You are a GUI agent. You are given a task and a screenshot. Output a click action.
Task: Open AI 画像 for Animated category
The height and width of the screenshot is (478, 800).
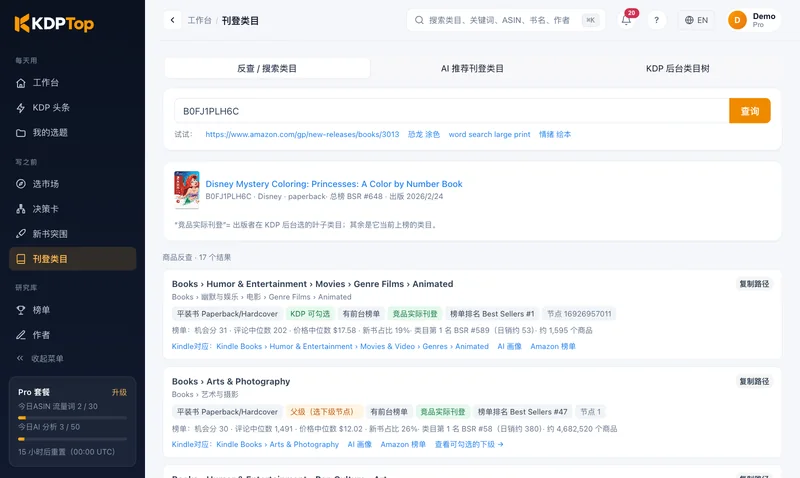(510, 346)
